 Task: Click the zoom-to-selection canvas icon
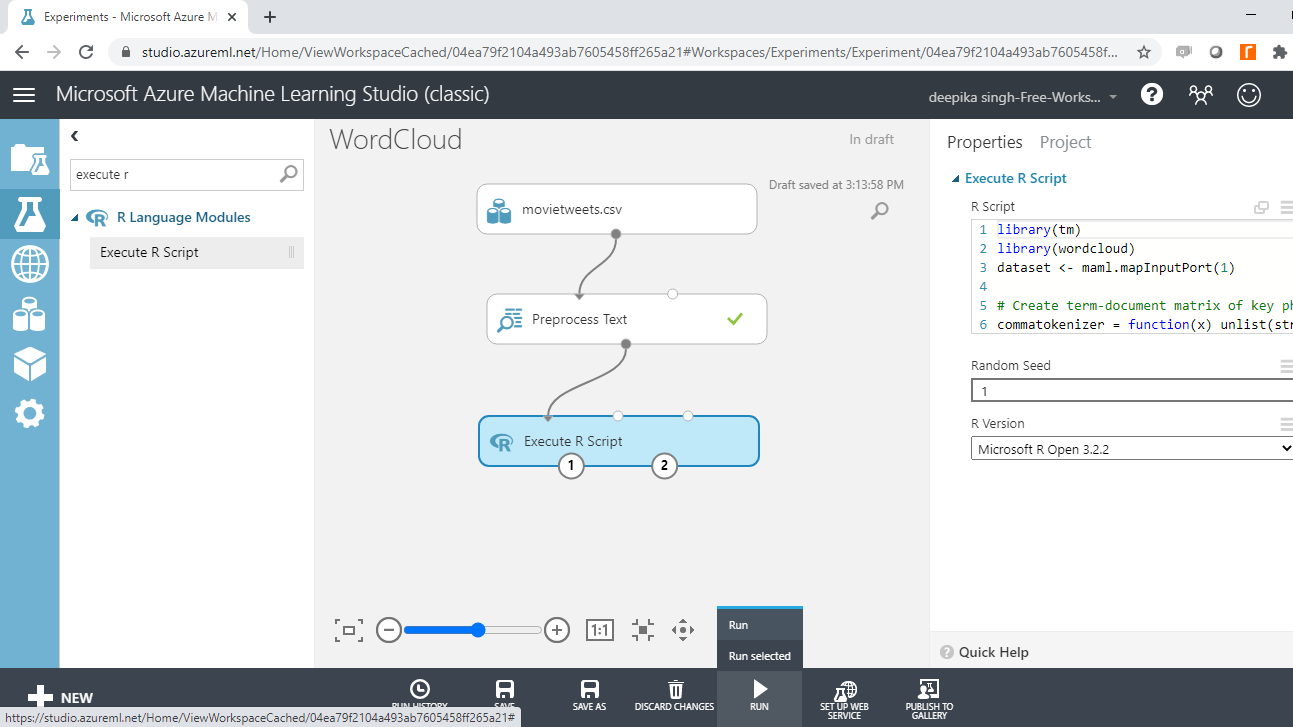click(643, 630)
